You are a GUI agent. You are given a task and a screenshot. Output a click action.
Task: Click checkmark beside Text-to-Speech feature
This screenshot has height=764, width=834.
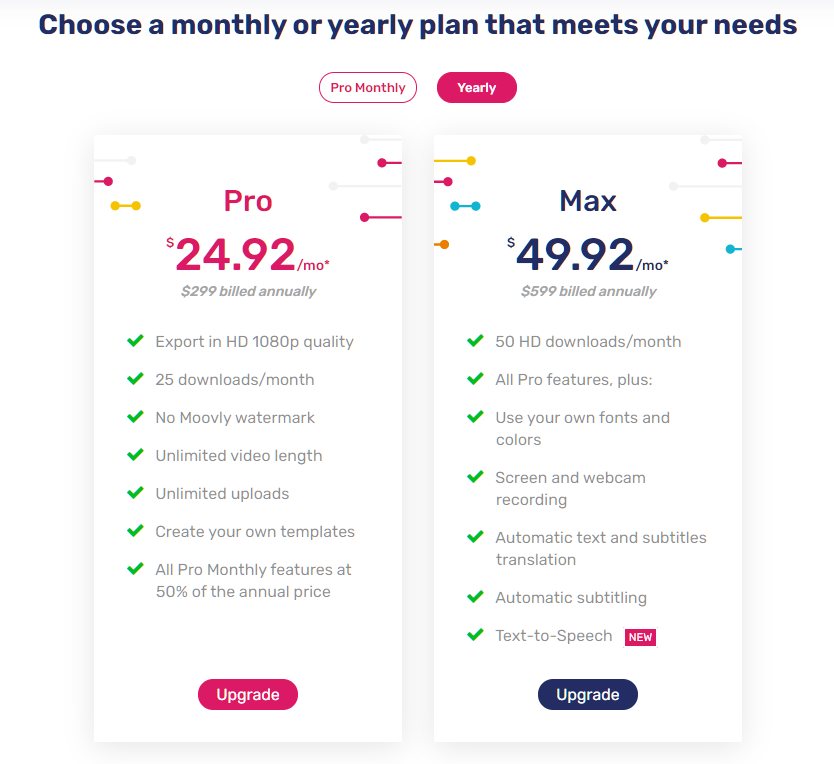[x=475, y=635]
